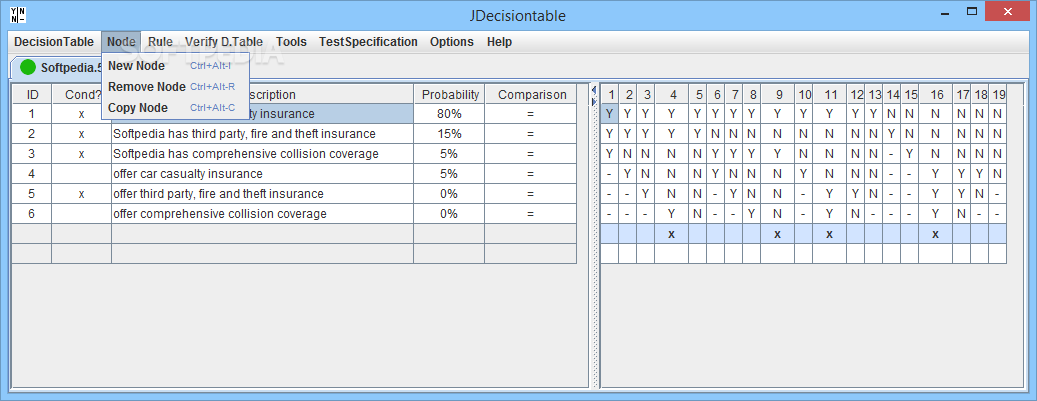Click the Probability column header

(450, 95)
